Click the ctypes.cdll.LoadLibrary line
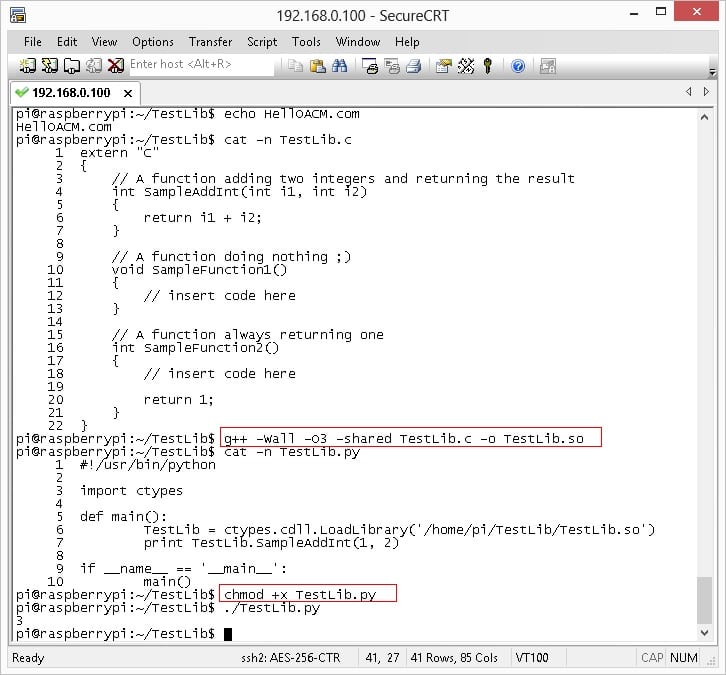Viewport: 726px width, 675px height. pyautogui.click(x=399, y=530)
